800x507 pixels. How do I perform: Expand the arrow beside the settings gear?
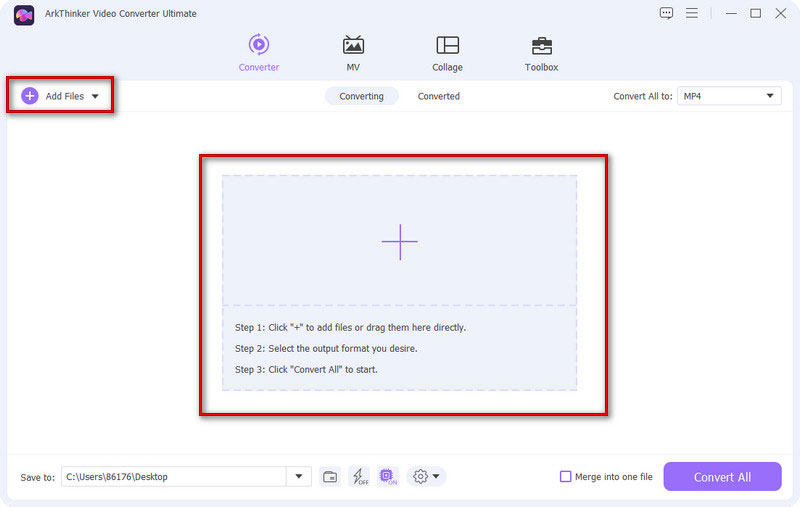pyautogui.click(x=436, y=476)
